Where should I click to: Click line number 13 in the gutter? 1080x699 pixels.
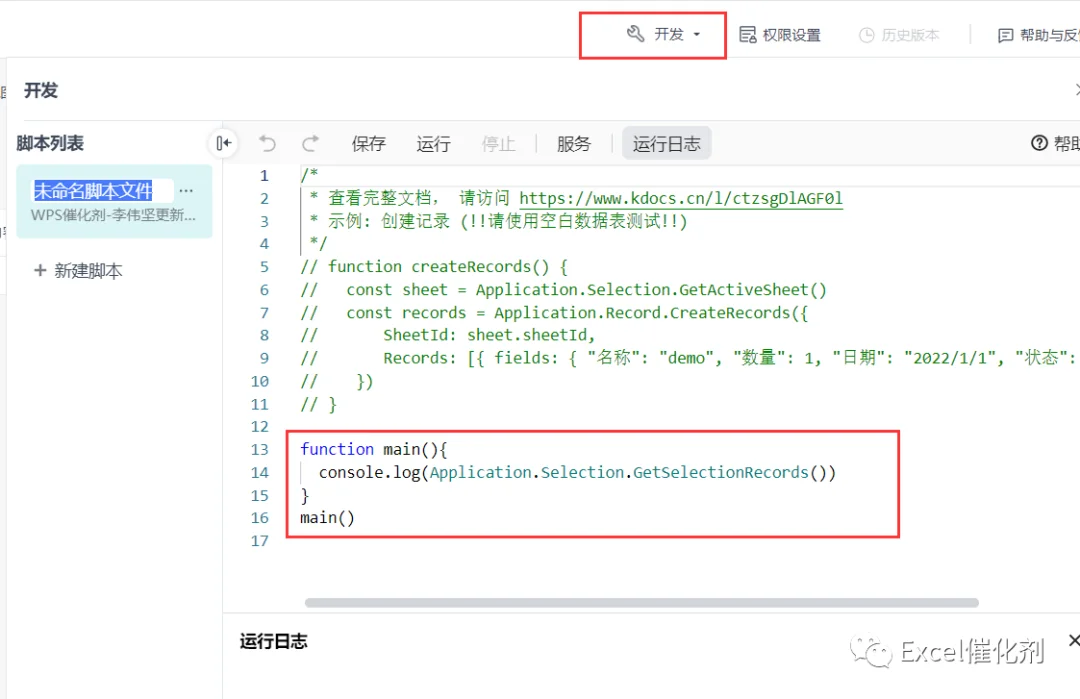[260, 450]
